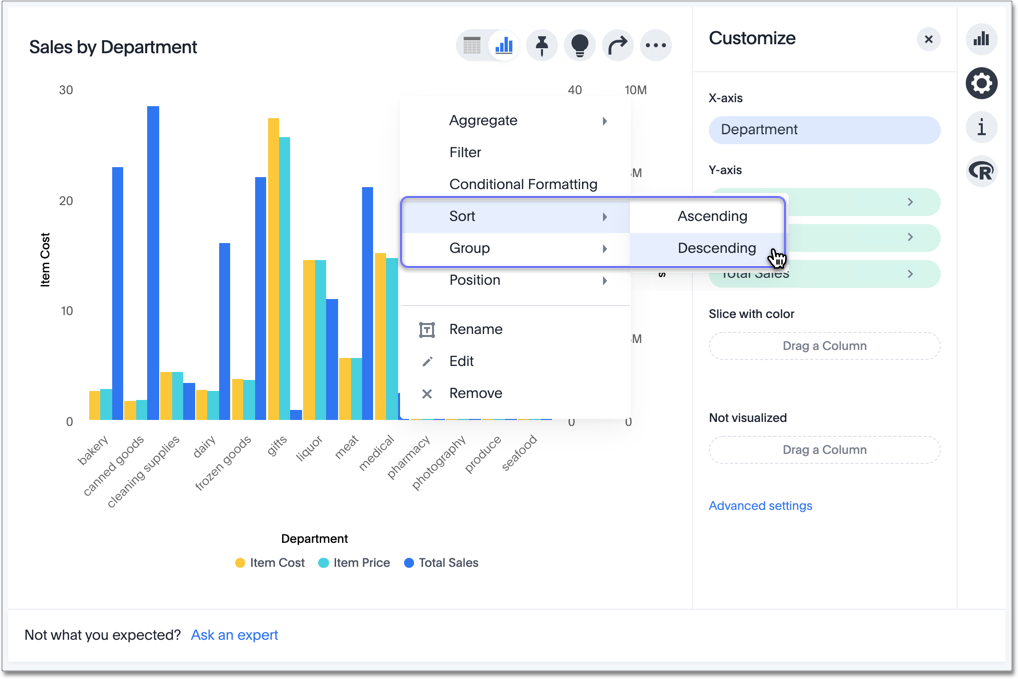Select Descending sort order
The image size is (1018, 679).
pos(716,248)
